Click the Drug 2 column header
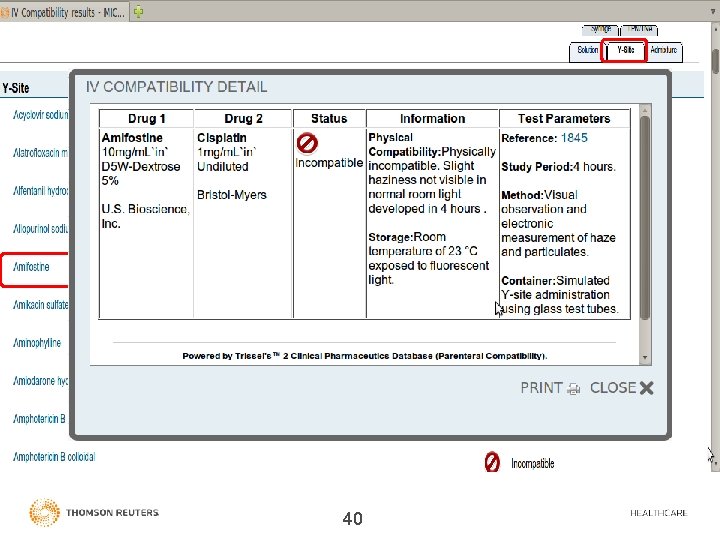 (243, 118)
